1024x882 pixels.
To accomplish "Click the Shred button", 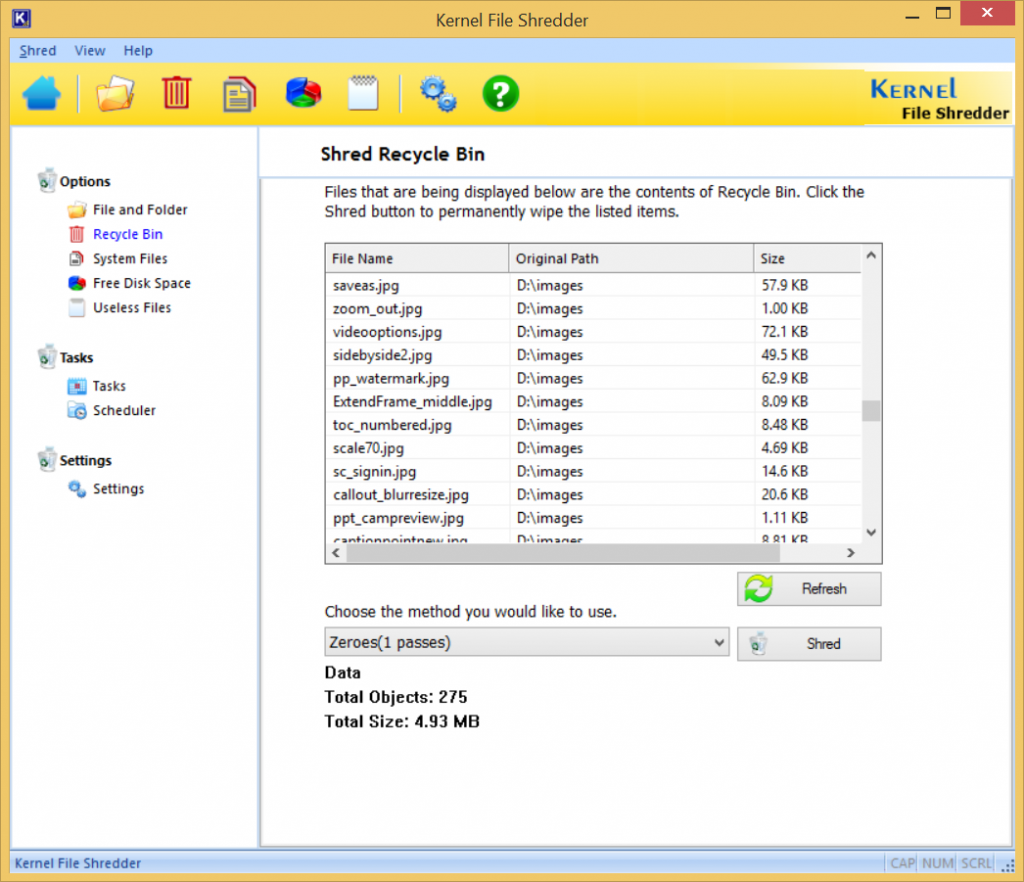I will (809, 644).
